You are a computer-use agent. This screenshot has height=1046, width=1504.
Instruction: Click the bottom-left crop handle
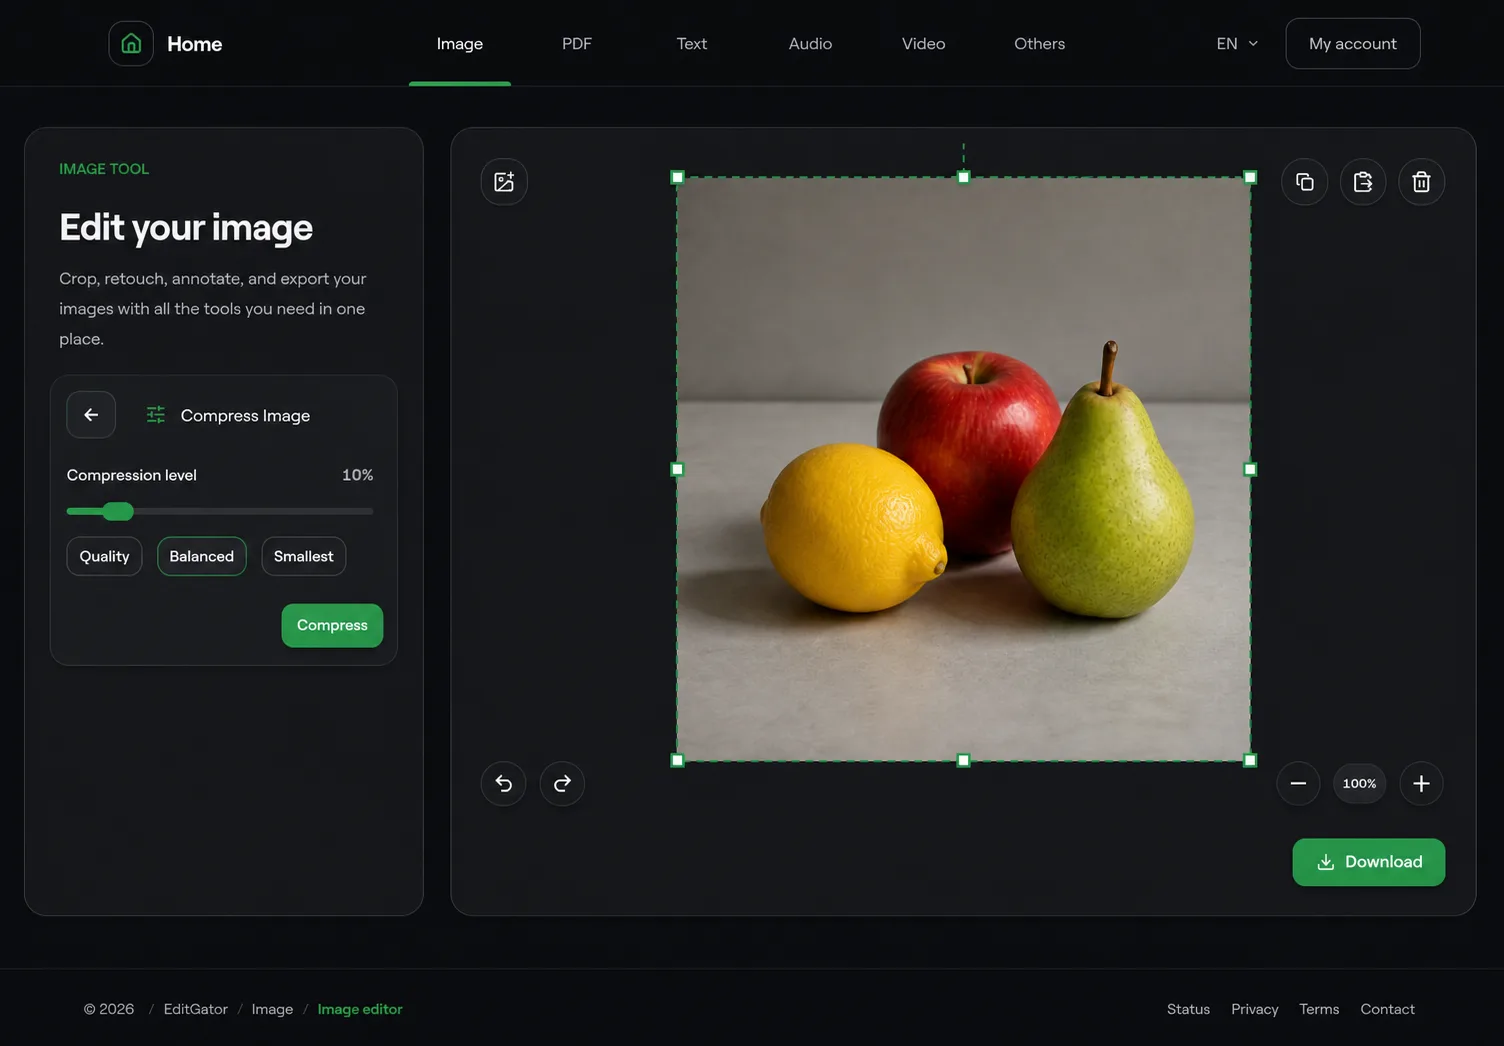coord(677,761)
